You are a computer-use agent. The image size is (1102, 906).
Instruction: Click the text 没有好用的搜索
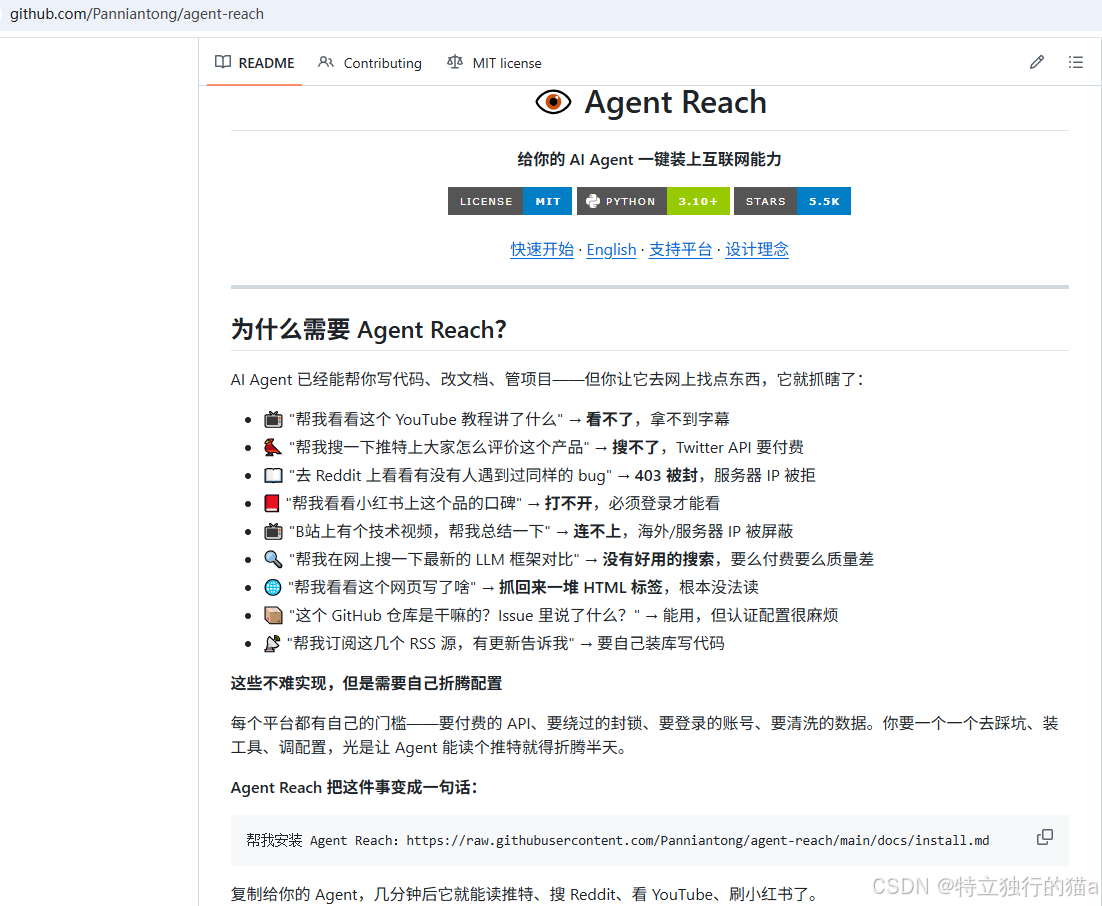(658, 559)
